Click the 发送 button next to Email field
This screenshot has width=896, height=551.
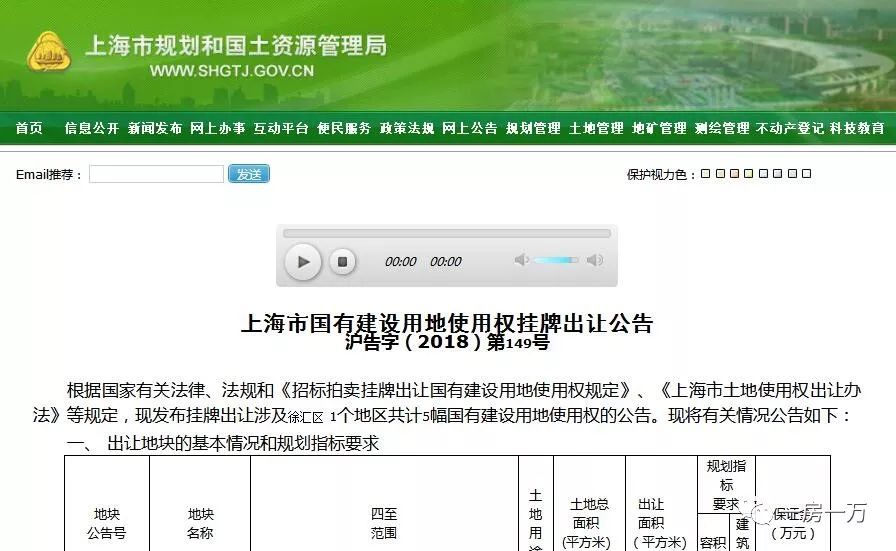click(x=249, y=174)
